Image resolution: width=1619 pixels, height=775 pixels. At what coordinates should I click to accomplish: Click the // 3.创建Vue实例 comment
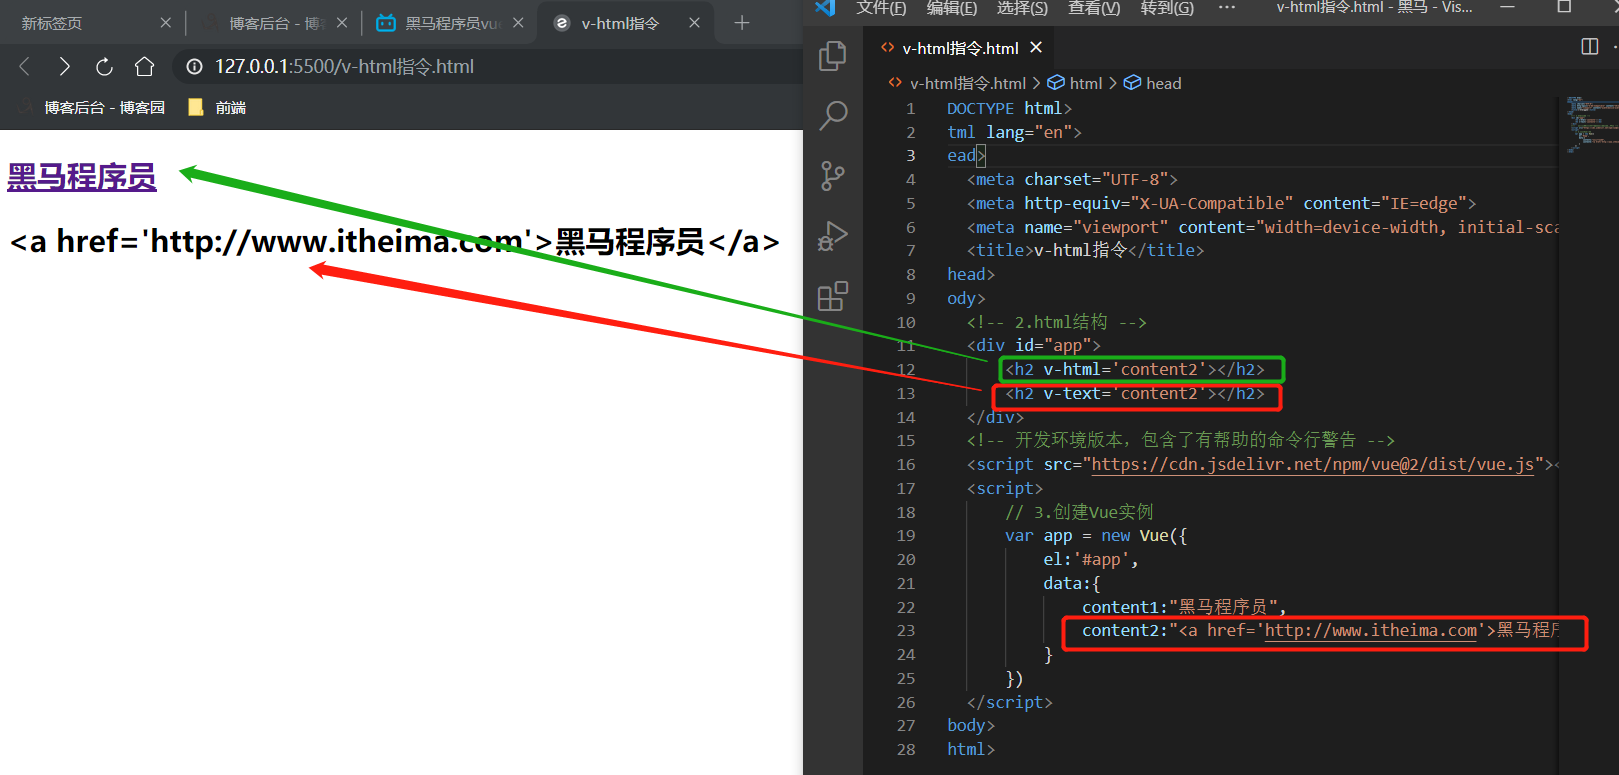tap(1079, 512)
